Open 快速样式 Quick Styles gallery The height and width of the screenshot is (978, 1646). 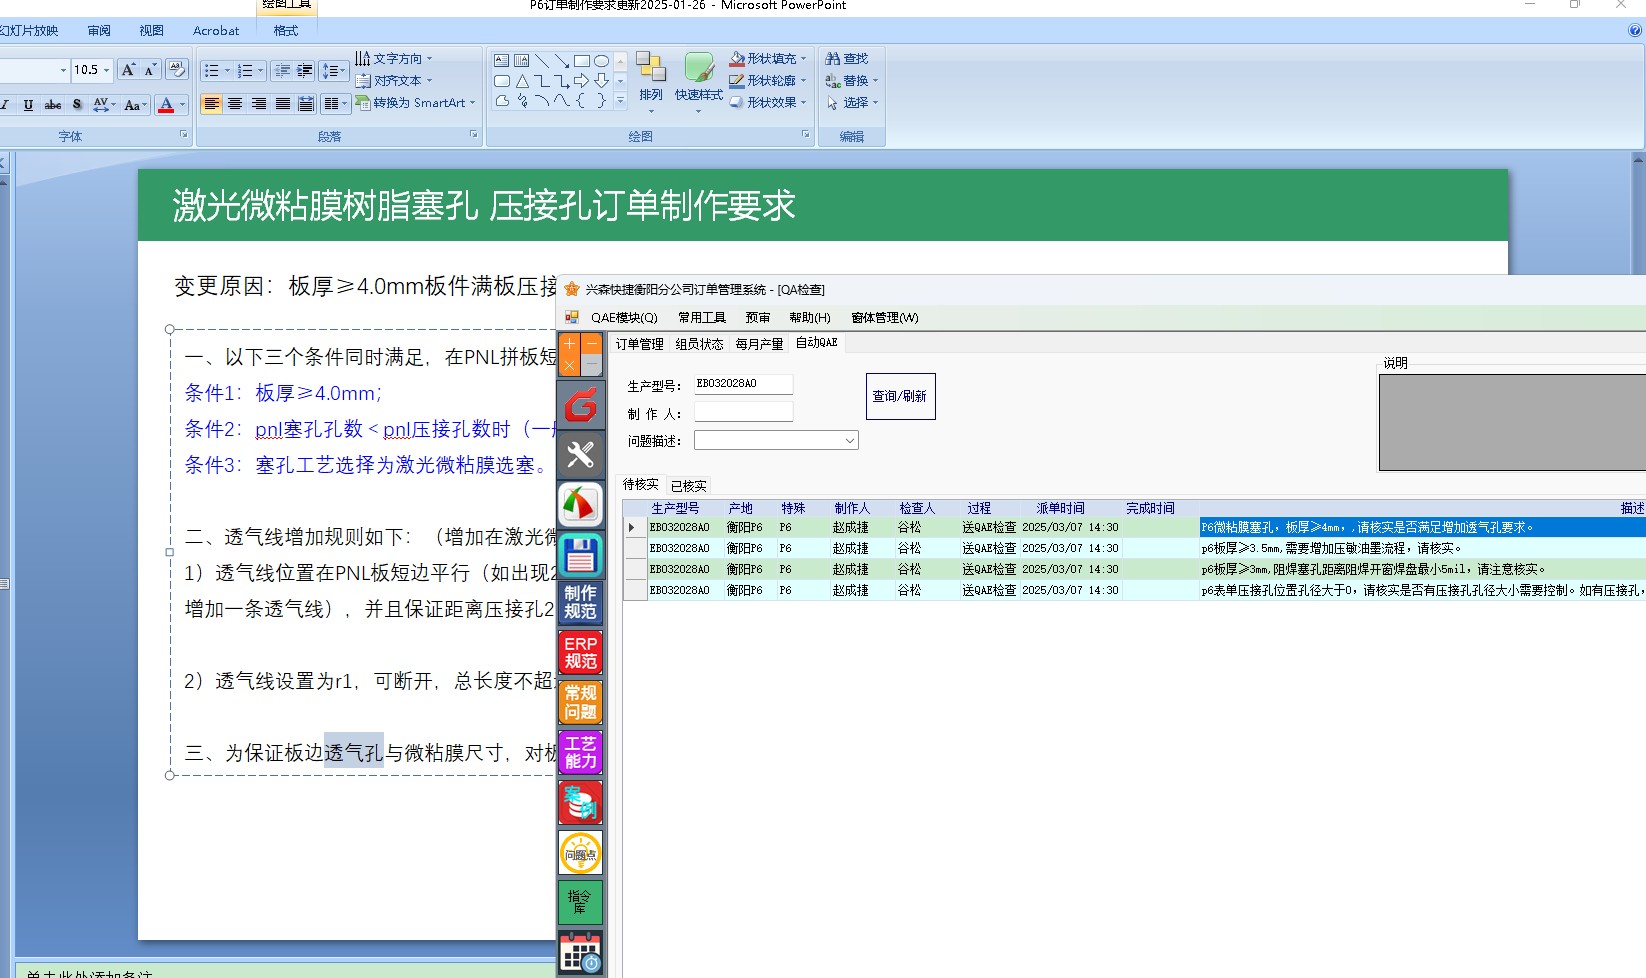[699, 80]
